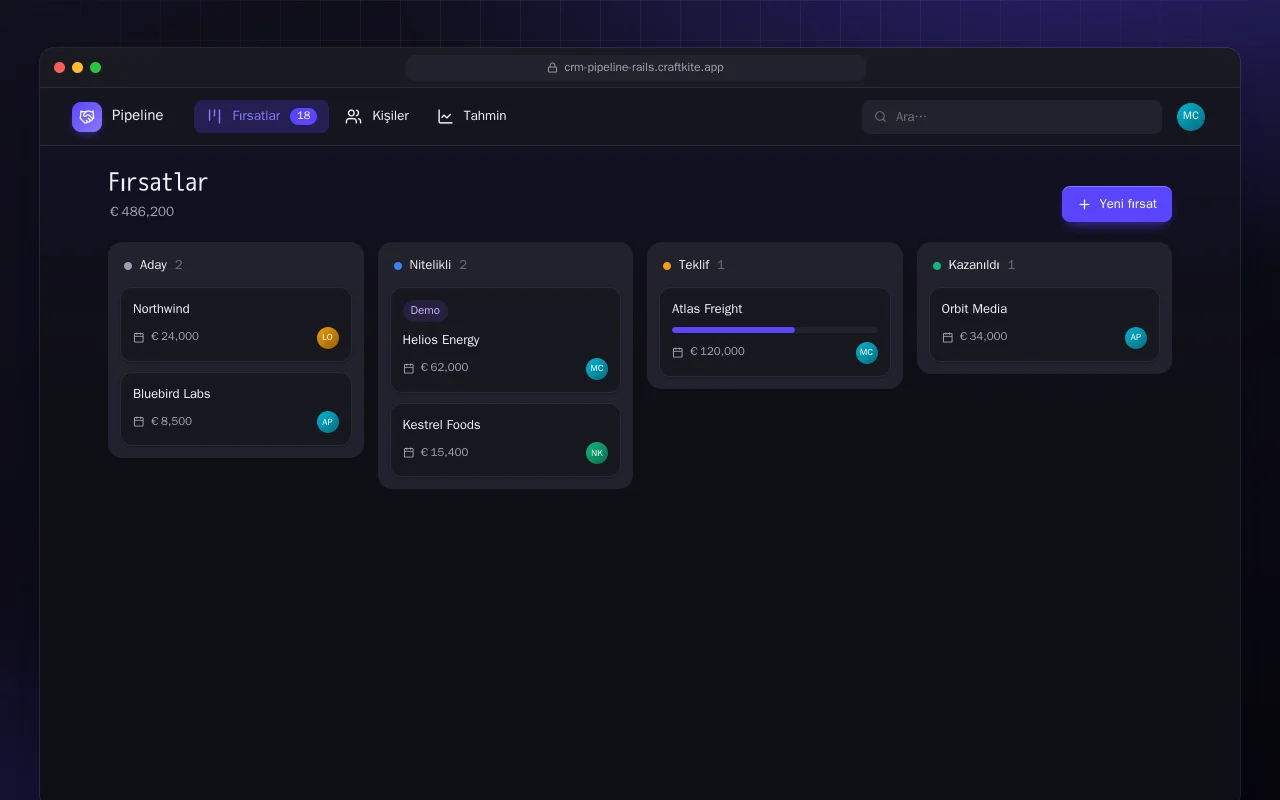The height and width of the screenshot is (800, 1280).
Task: Open the Northwind deal card
Action: [236, 324]
